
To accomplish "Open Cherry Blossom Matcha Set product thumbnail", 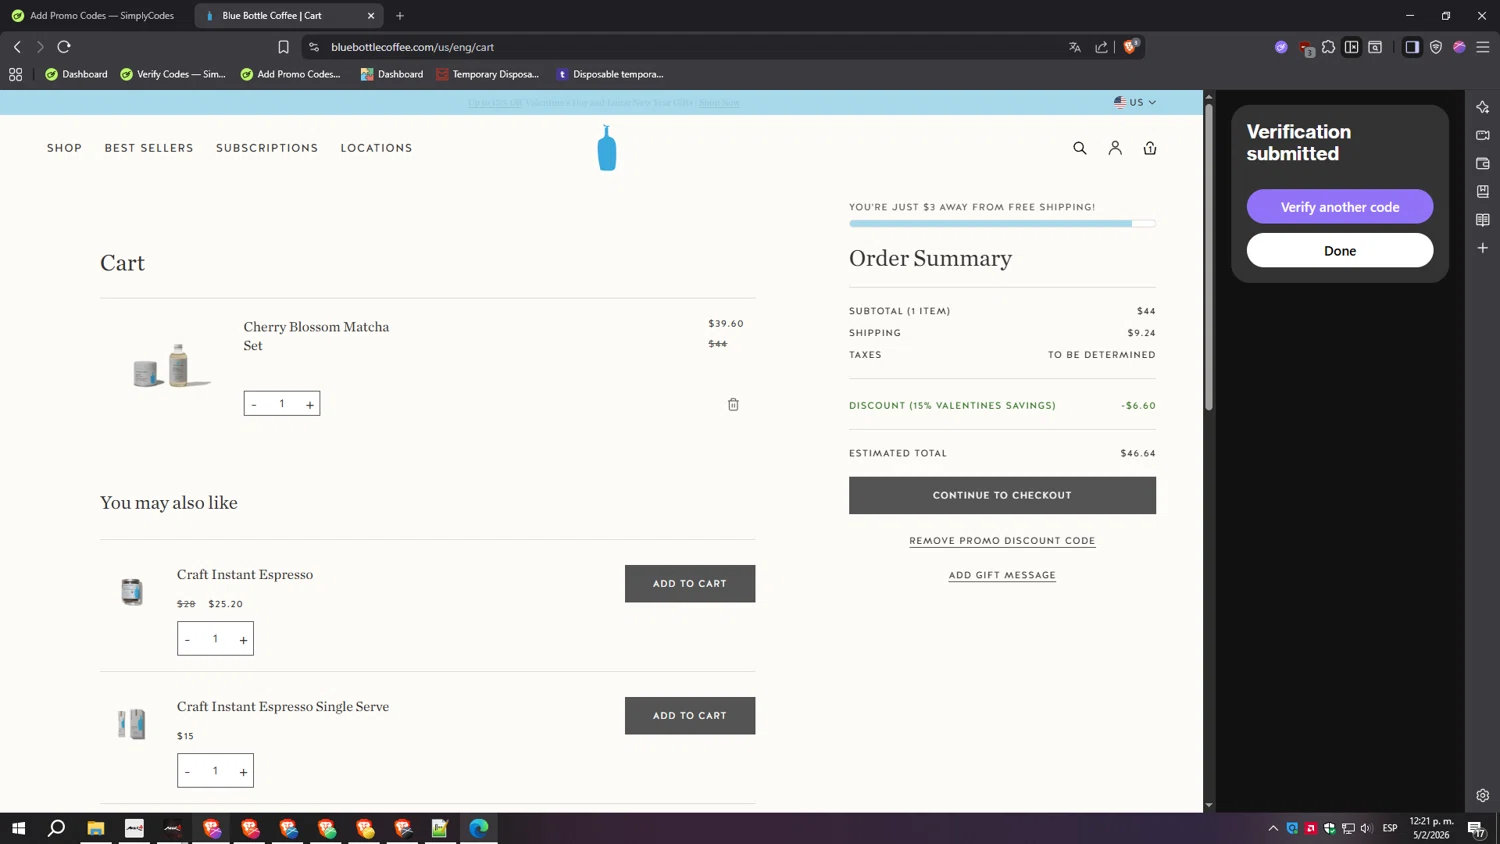I will pos(172,366).
